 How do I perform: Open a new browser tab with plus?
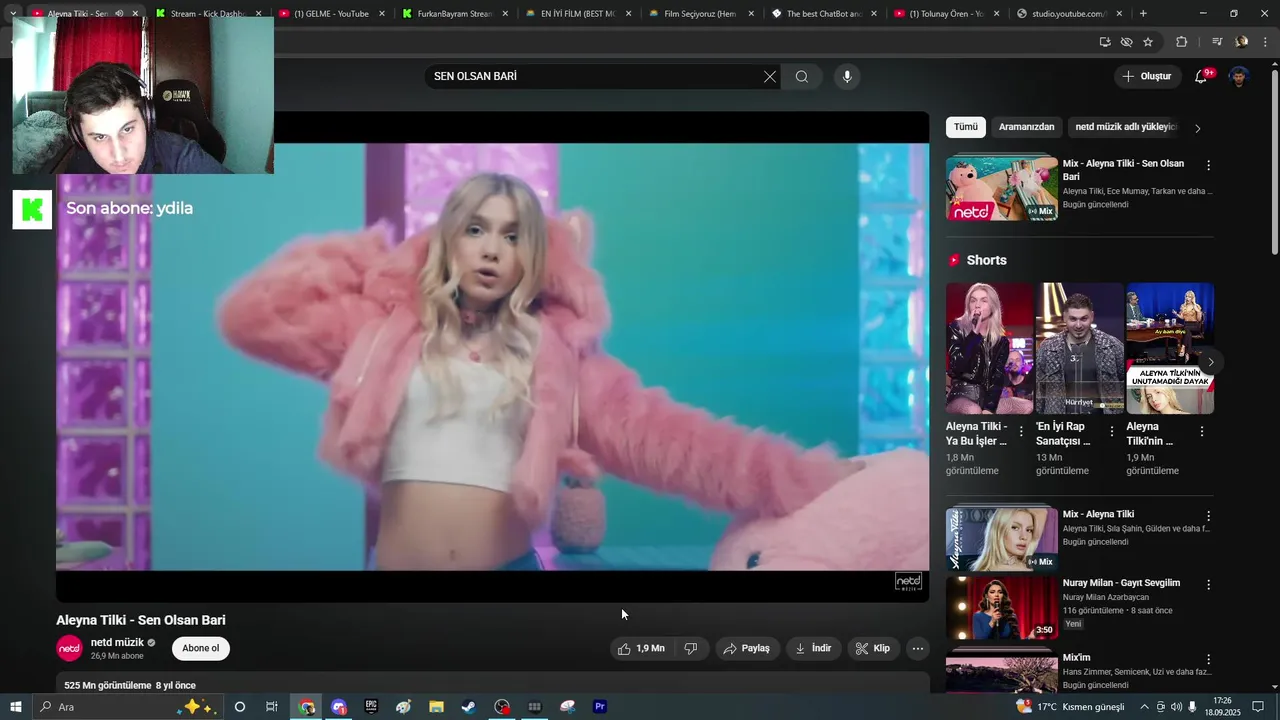[1143, 14]
